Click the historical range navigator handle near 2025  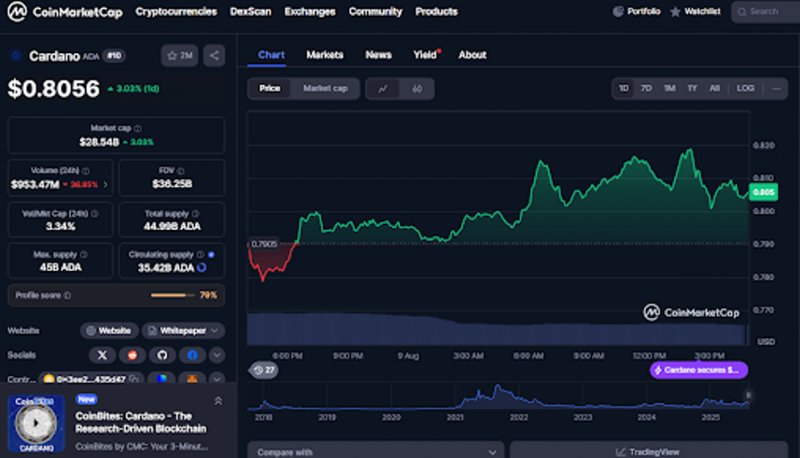[x=748, y=396]
